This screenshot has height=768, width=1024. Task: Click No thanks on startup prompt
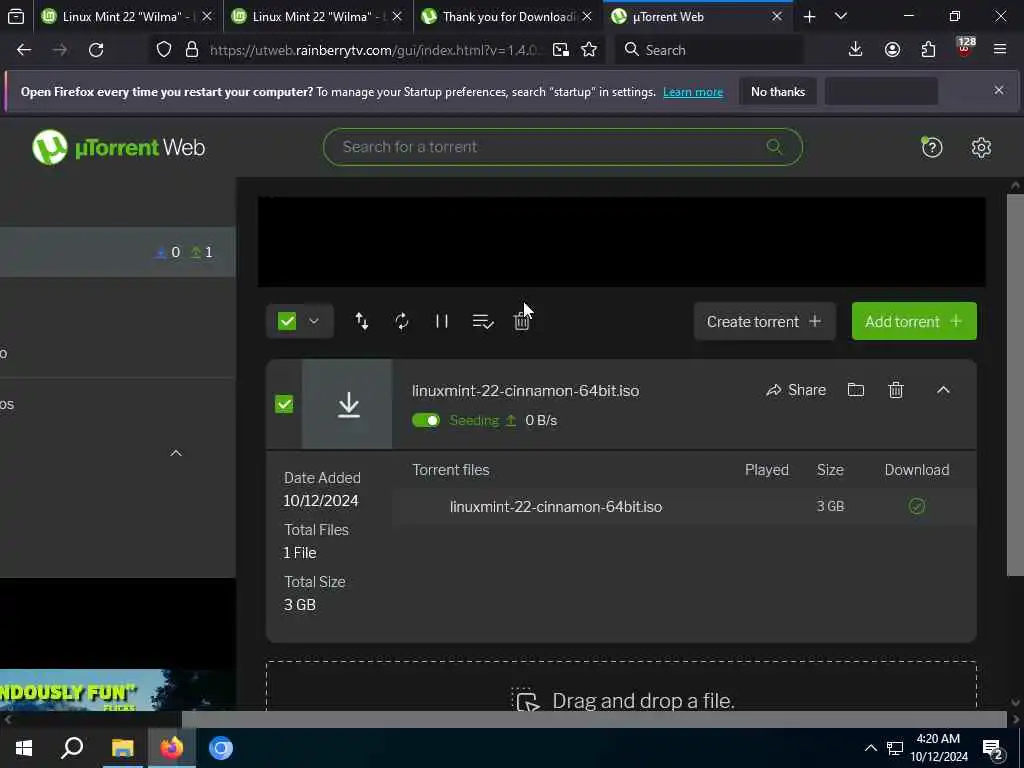778,91
